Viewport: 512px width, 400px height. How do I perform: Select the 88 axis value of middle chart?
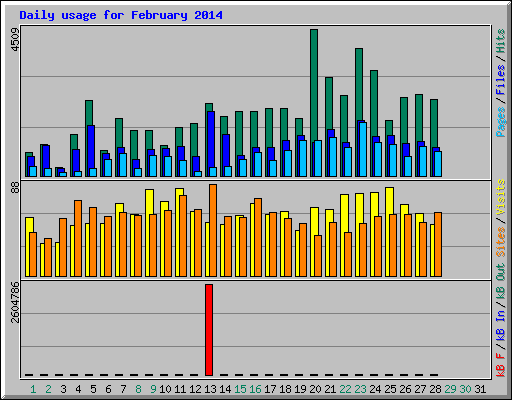(x=15, y=187)
